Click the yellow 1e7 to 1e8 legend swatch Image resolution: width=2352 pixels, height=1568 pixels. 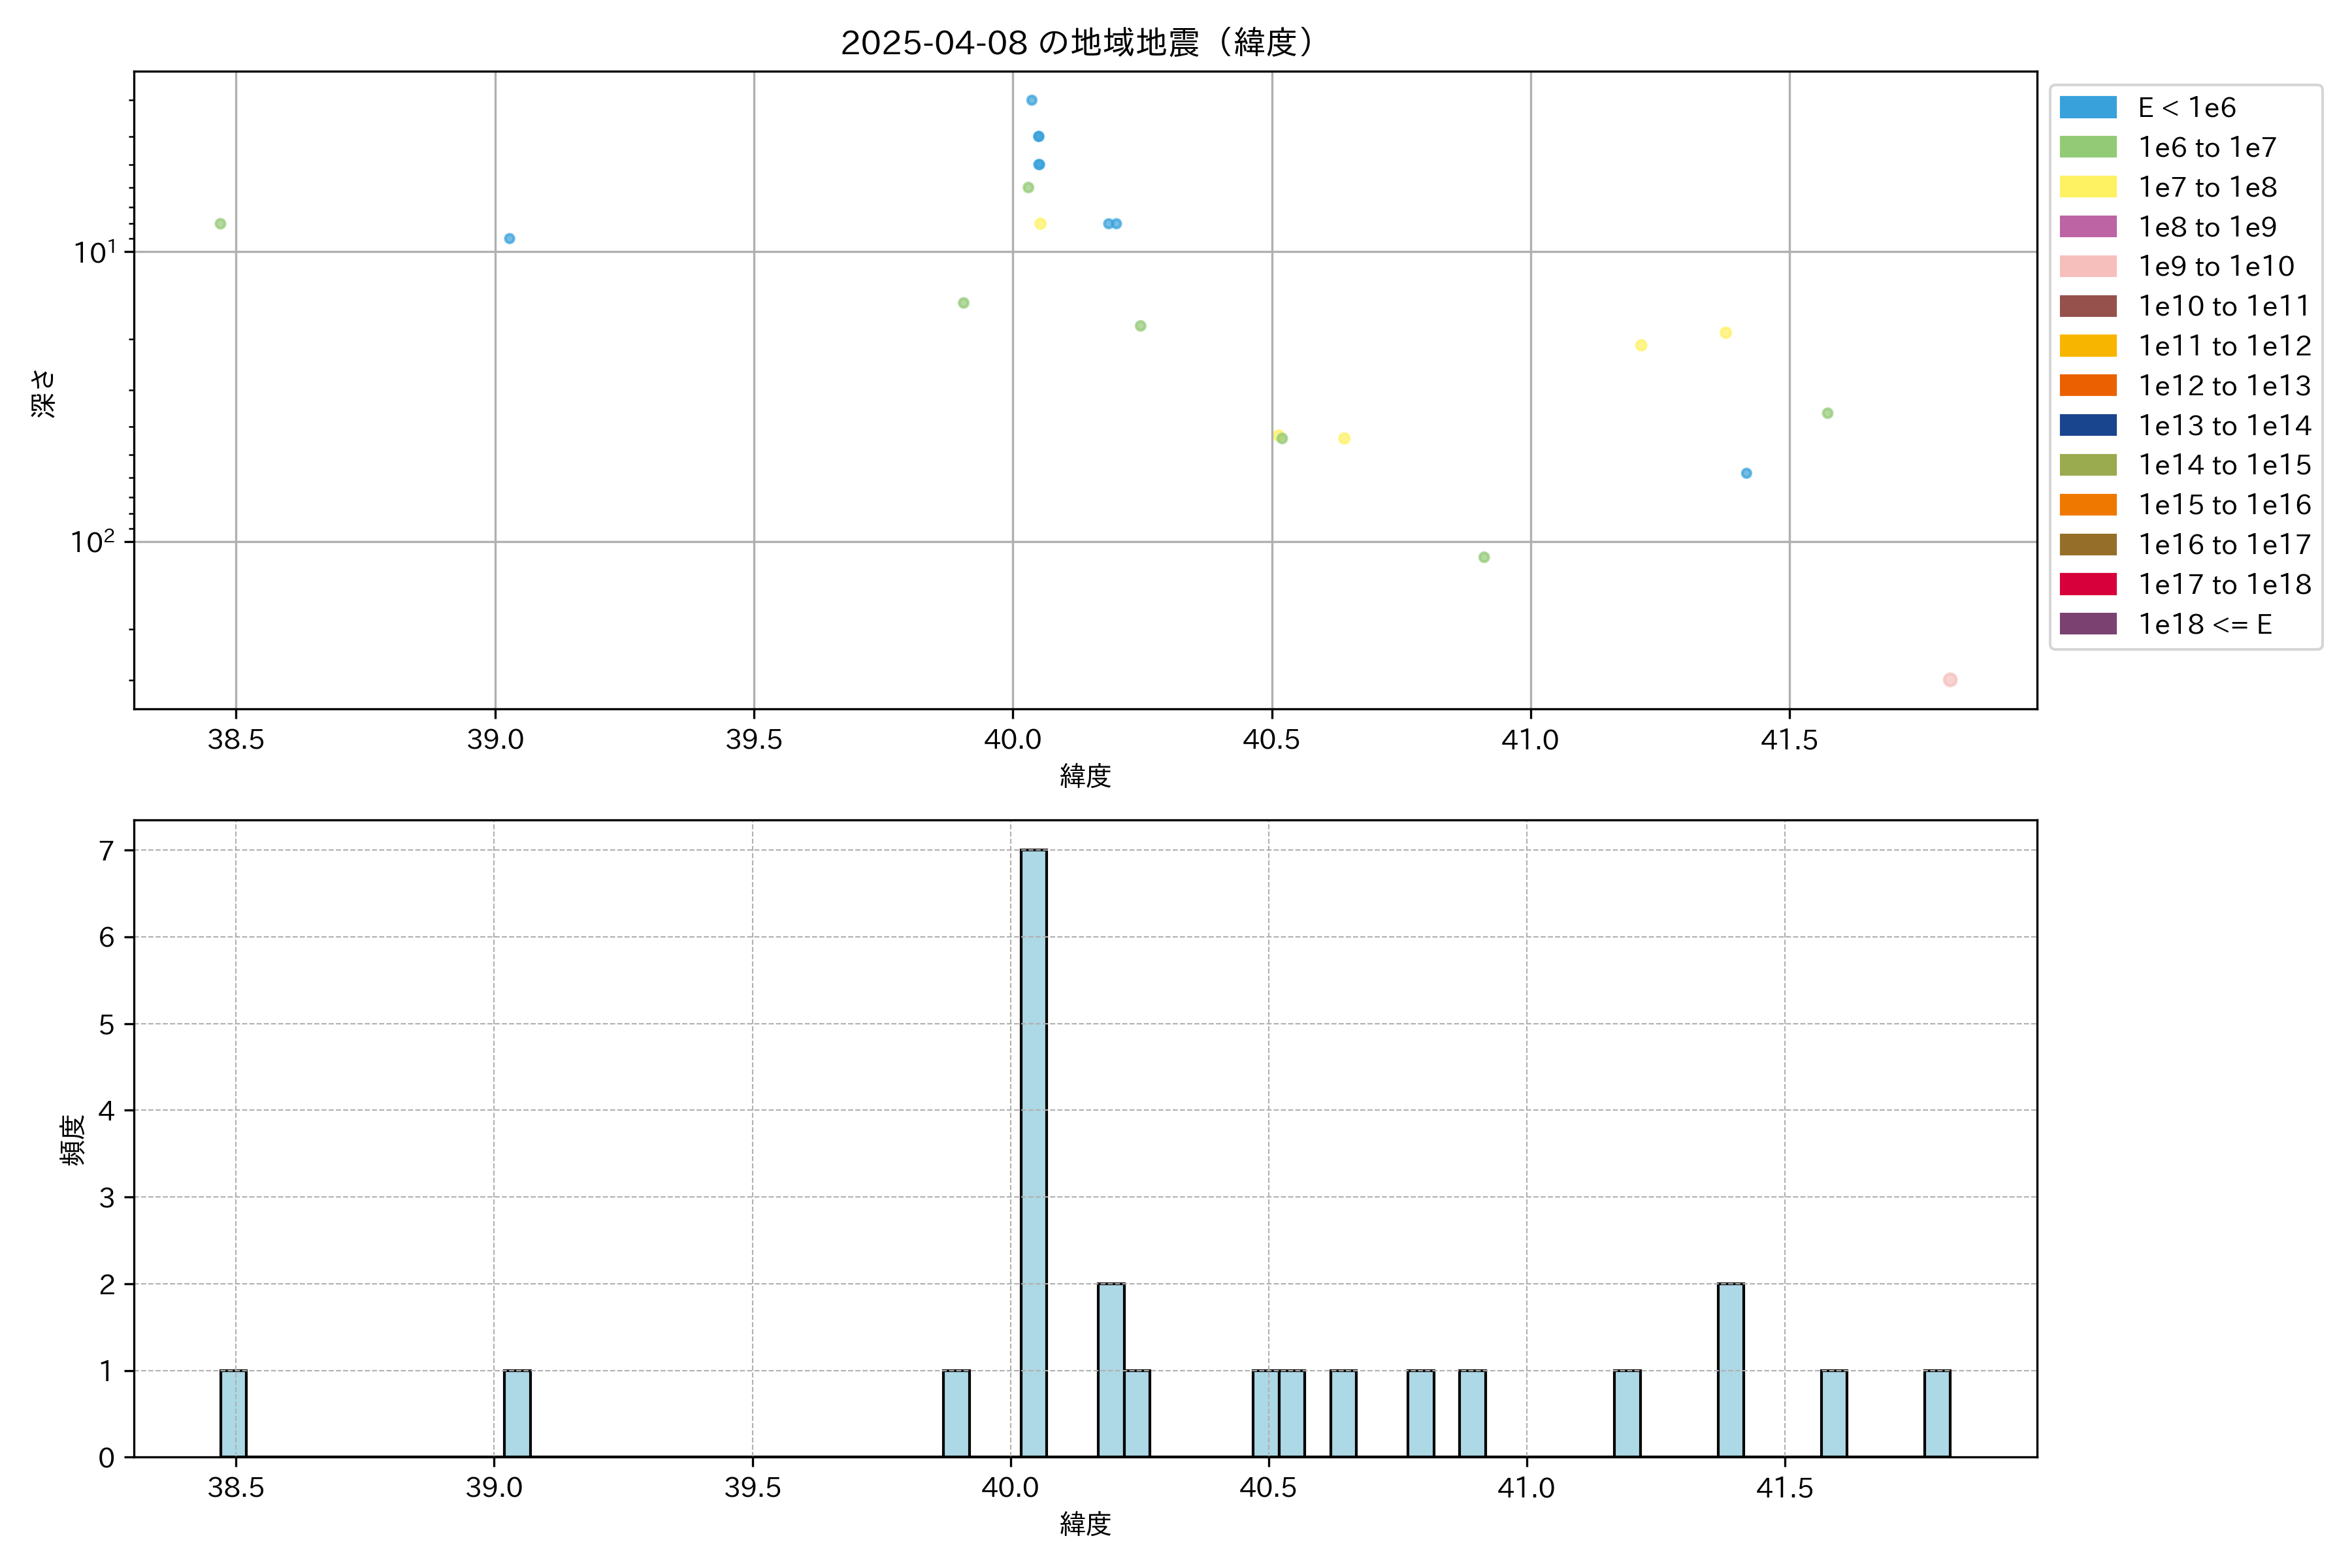[x=2087, y=187]
